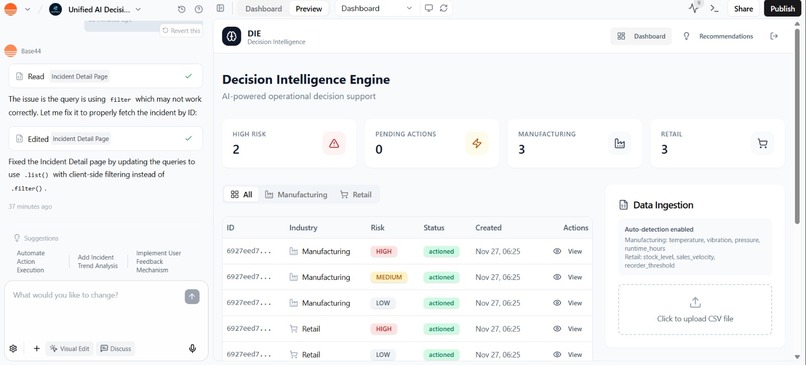Viewport: 806px width, 365px height.
Task: Send message with the arrow button
Action: 192,296
